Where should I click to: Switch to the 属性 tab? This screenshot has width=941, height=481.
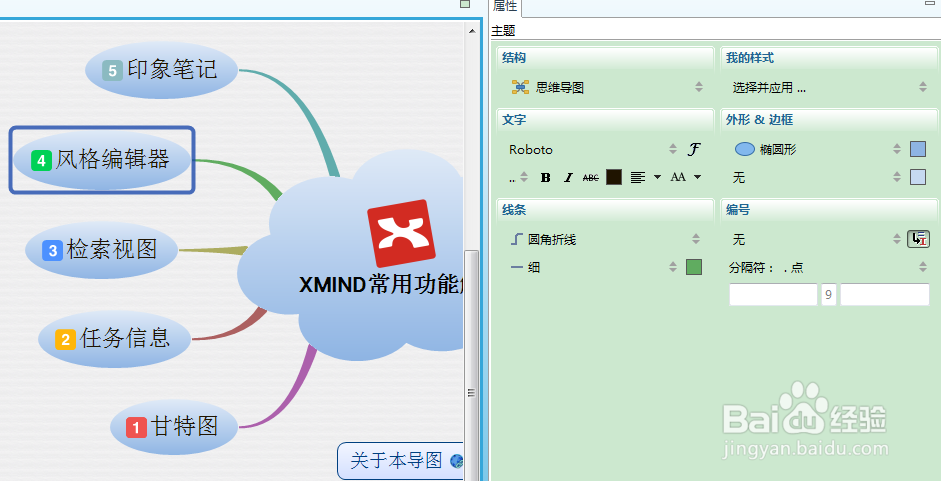coord(505,7)
